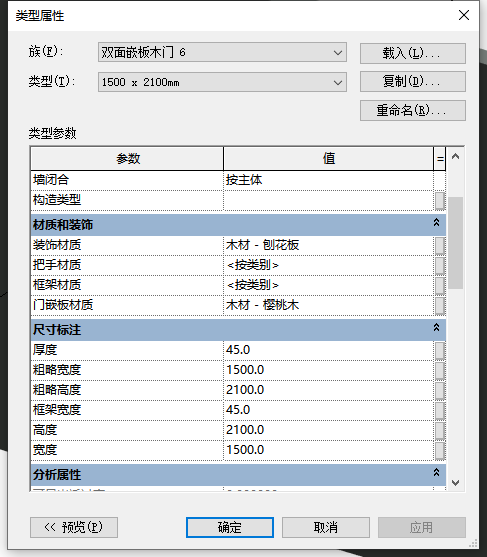Click the associate parameter button for 门嵌板材质

coord(440,305)
